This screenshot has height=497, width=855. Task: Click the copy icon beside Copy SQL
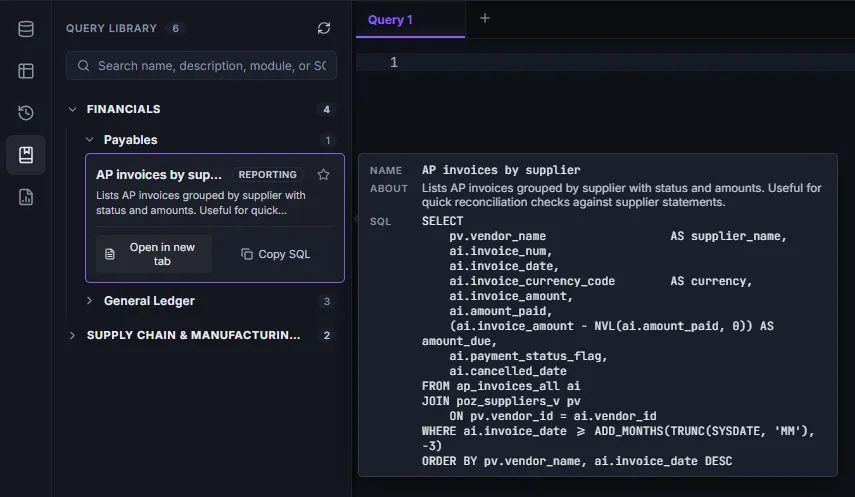tap(247, 254)
